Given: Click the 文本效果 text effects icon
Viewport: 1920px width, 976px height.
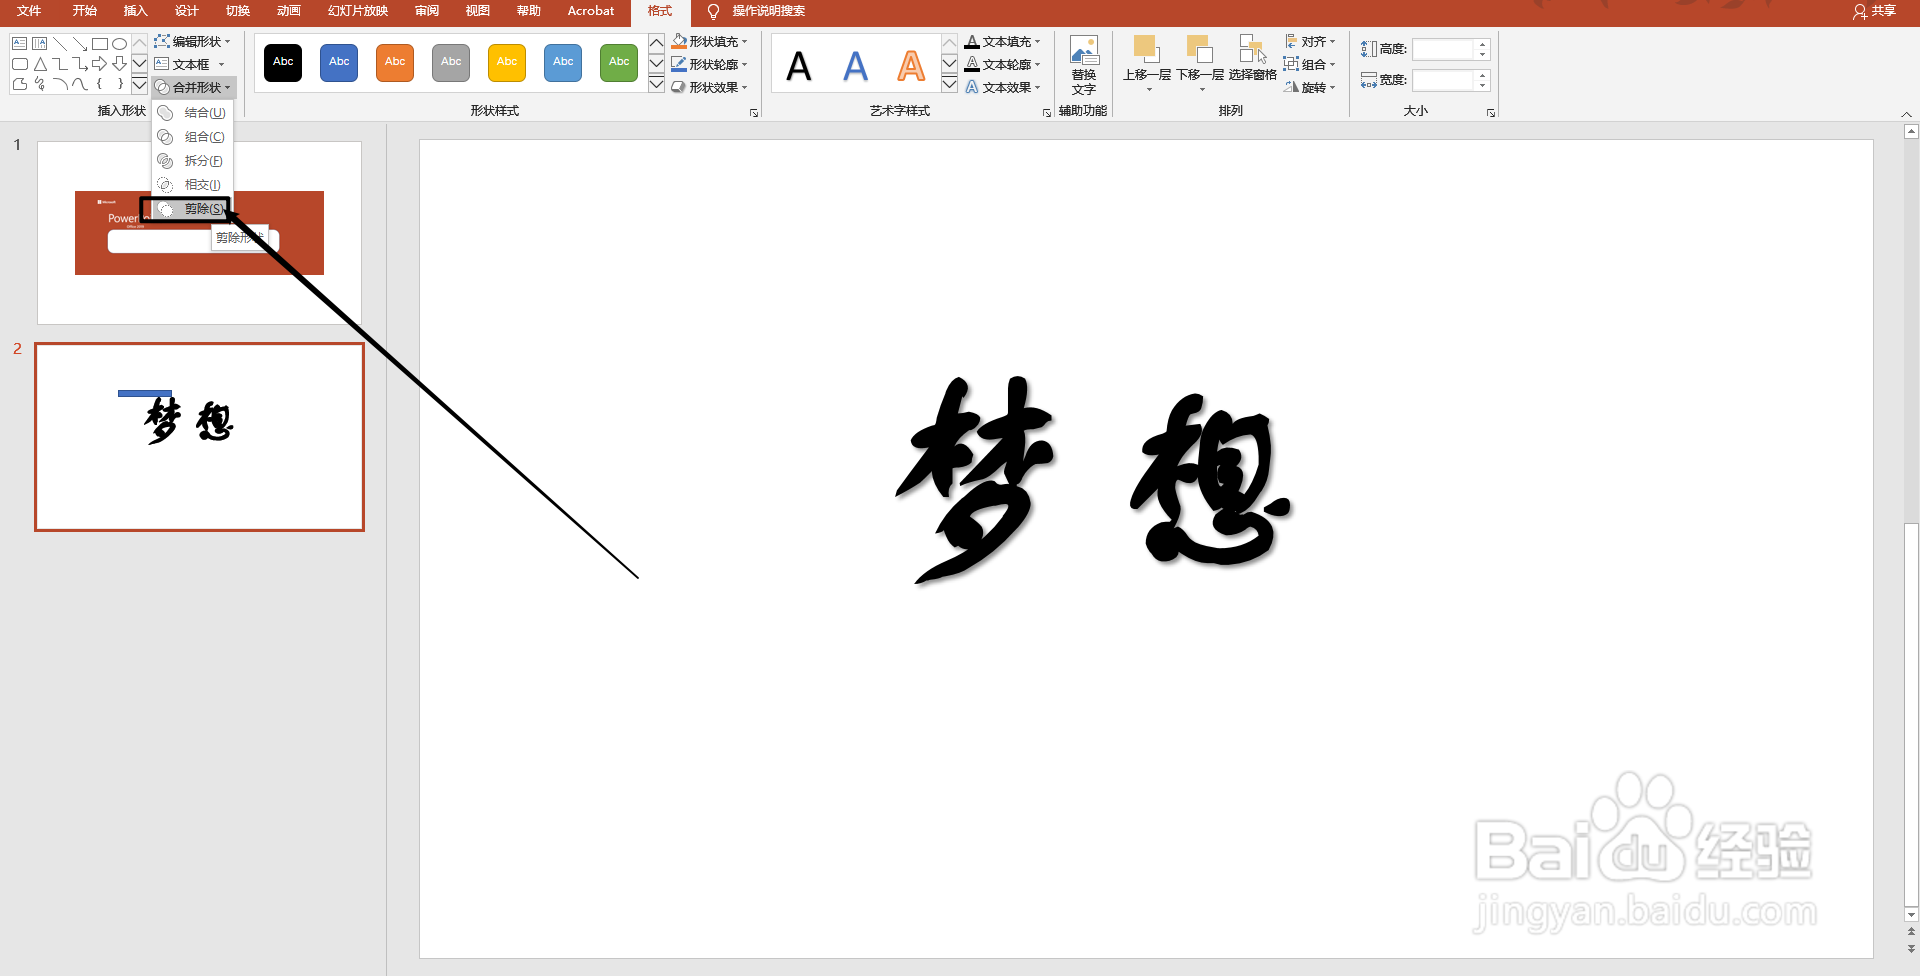Looking at the screenshot, I should click(x=1003, y=87).
